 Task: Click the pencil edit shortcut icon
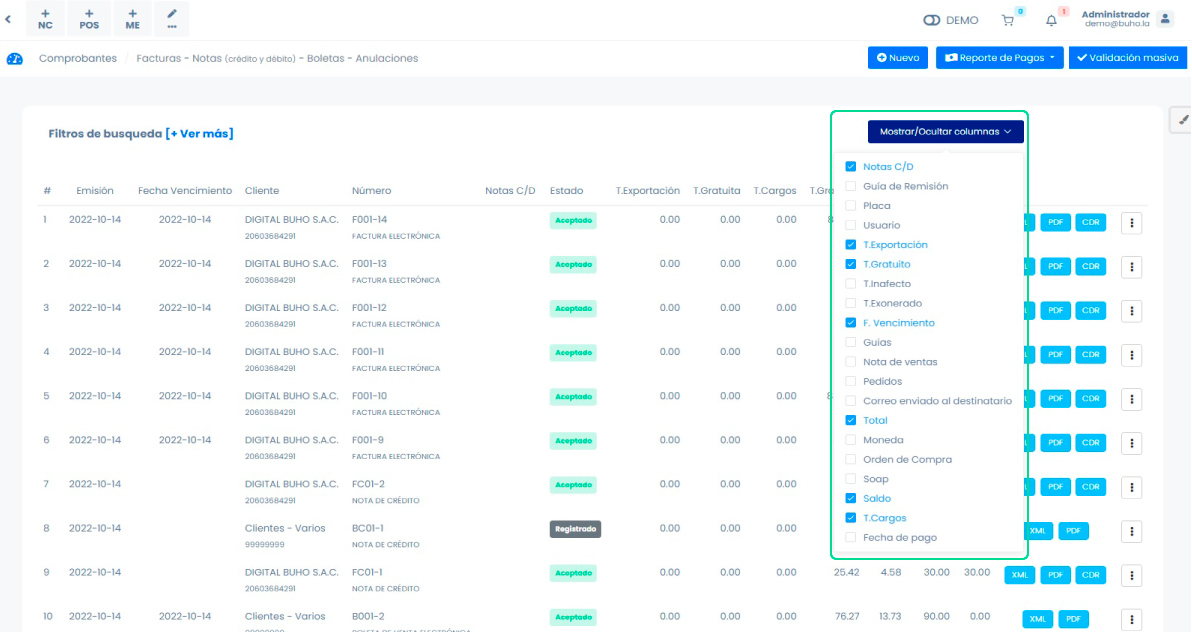pos(172,20)
